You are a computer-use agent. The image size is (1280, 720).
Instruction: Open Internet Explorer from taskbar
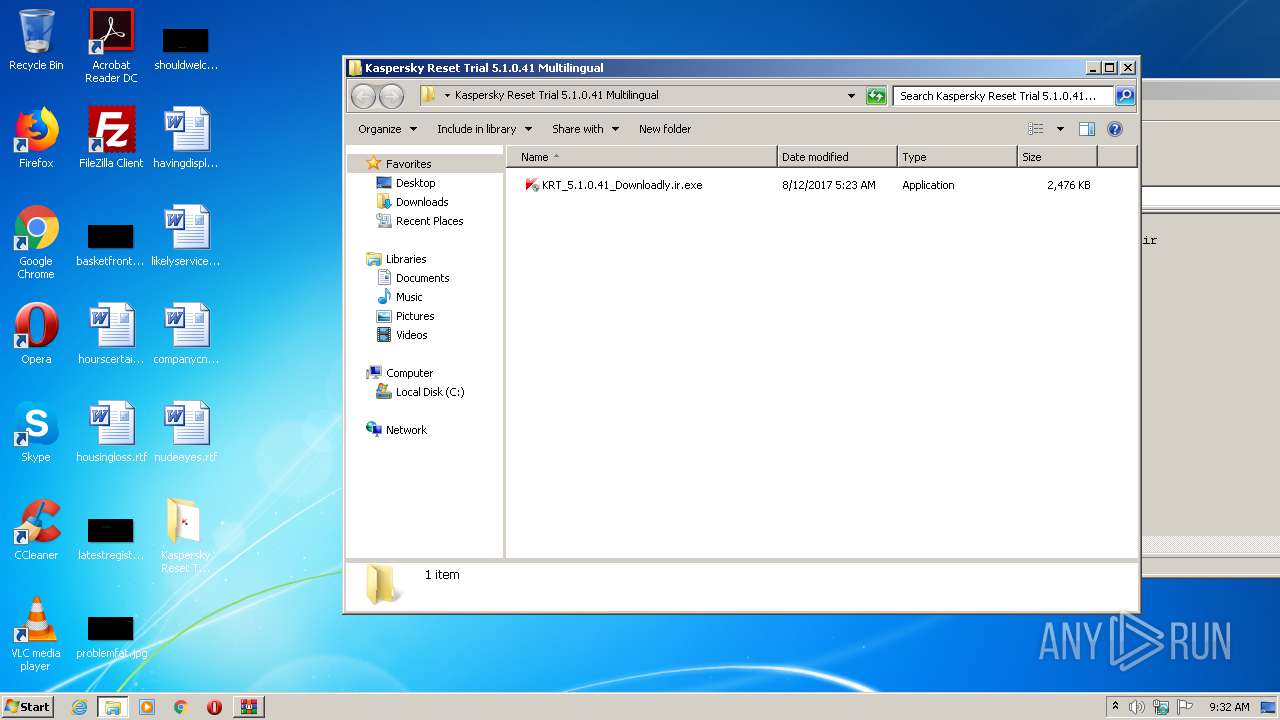(x=80, y=707)
